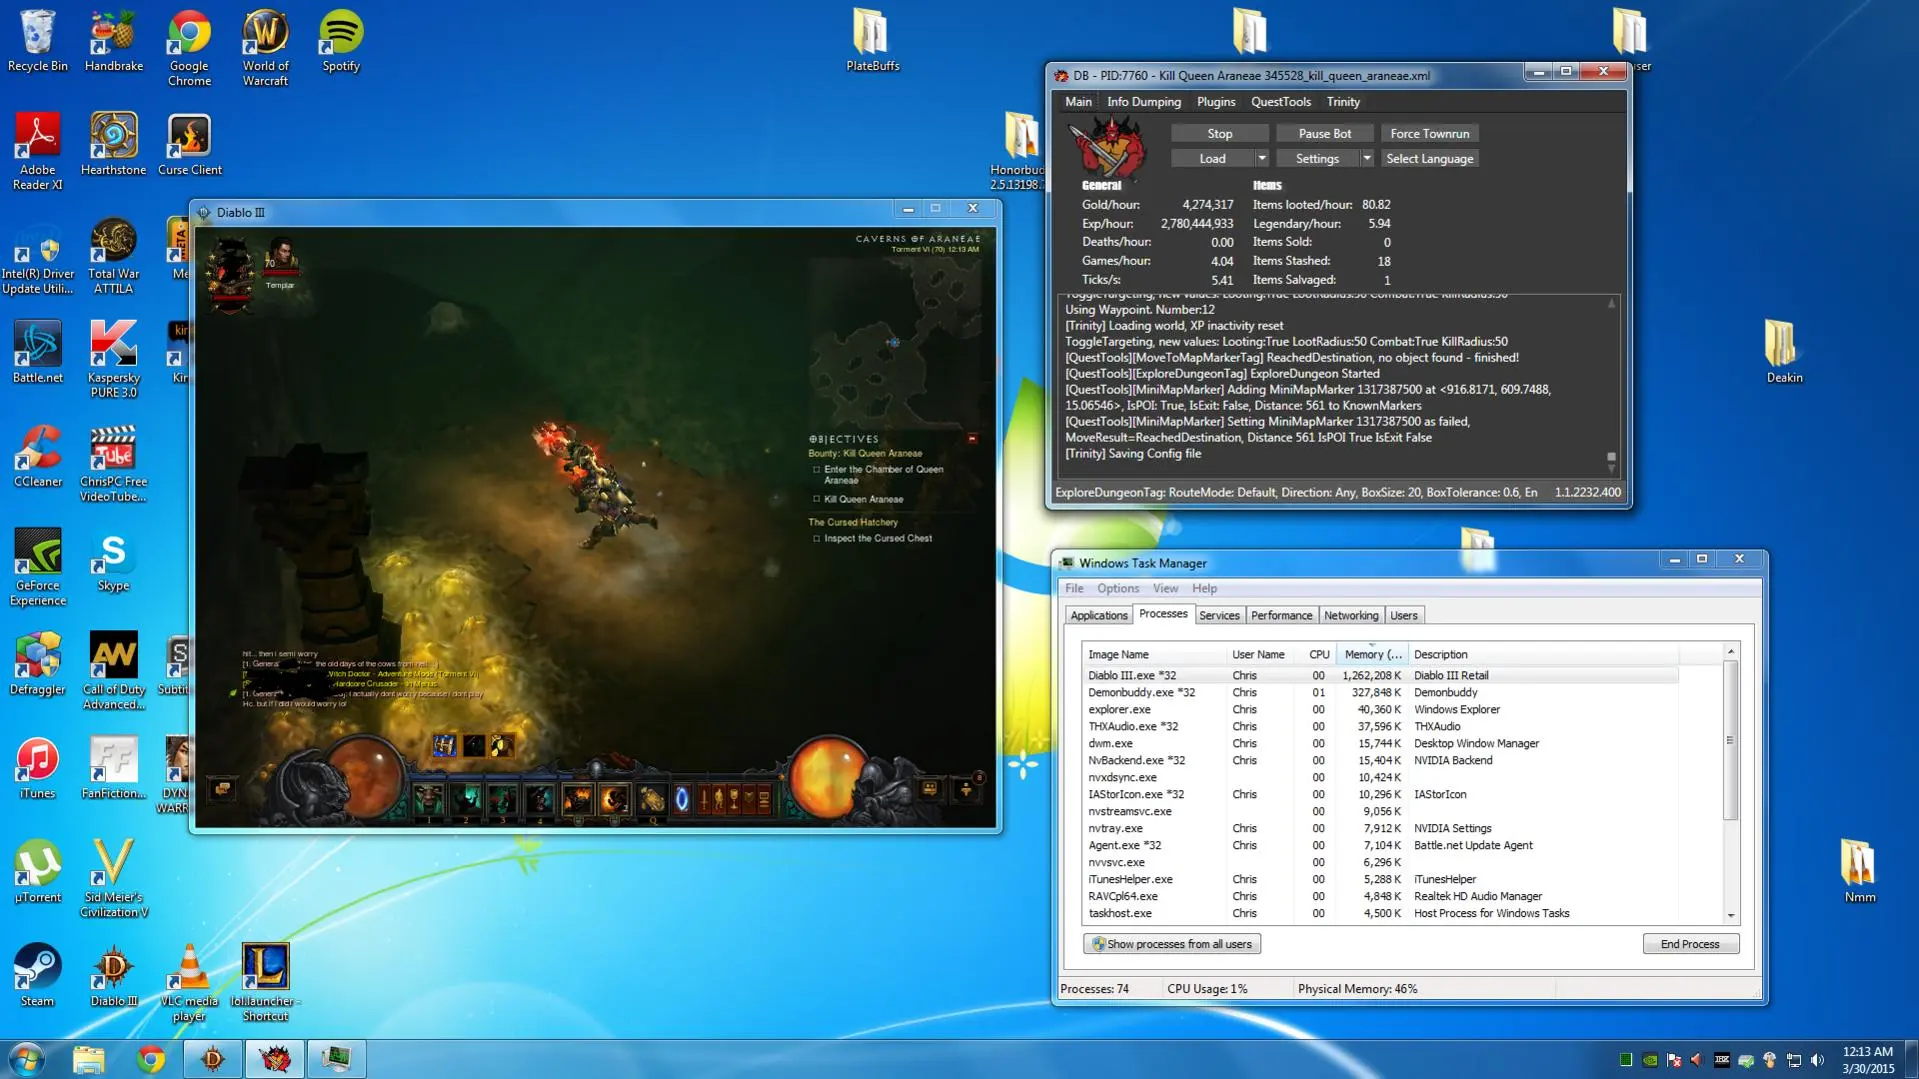Sort processes by the Memory column header
The height and width of the screenshot is (1079, 1919).
pos(1372,654)
